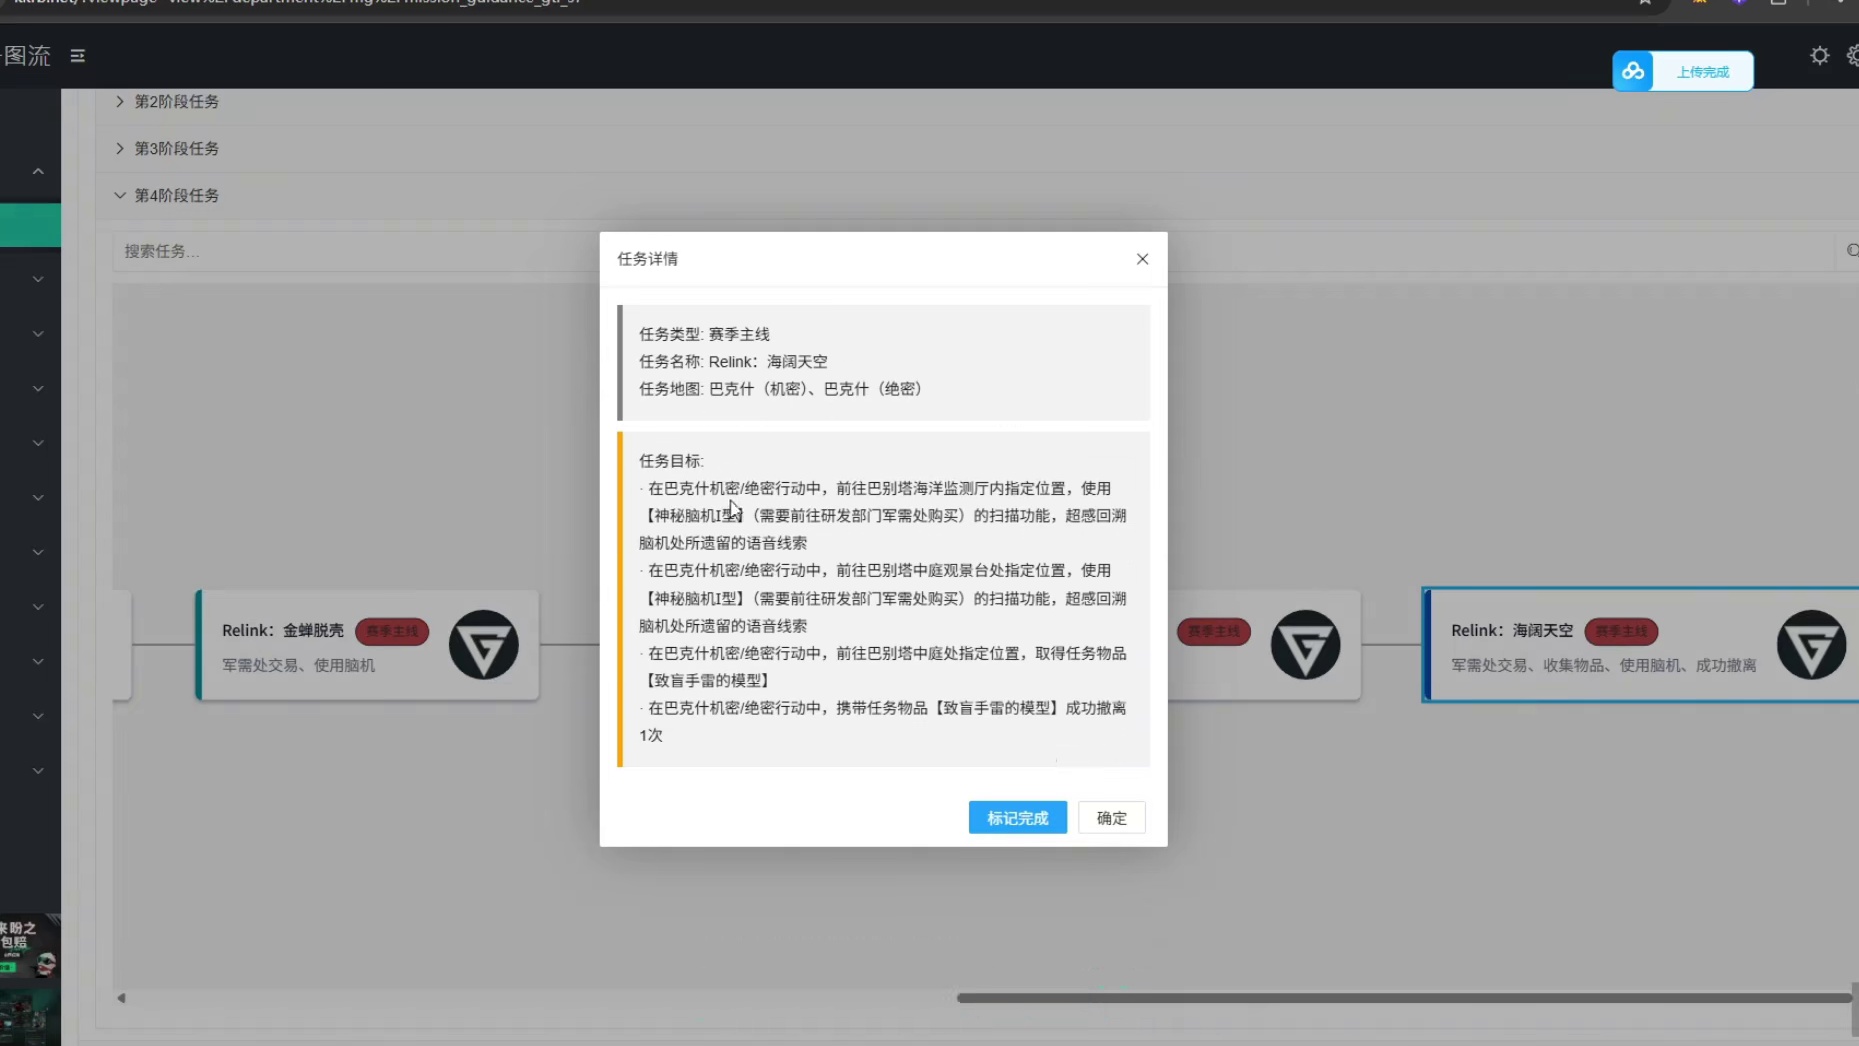Image resolution: width=1859 pixels, height=1046 pixels.
Task: Collapse the 第4阶段任务 section
Action: point(176,196)
